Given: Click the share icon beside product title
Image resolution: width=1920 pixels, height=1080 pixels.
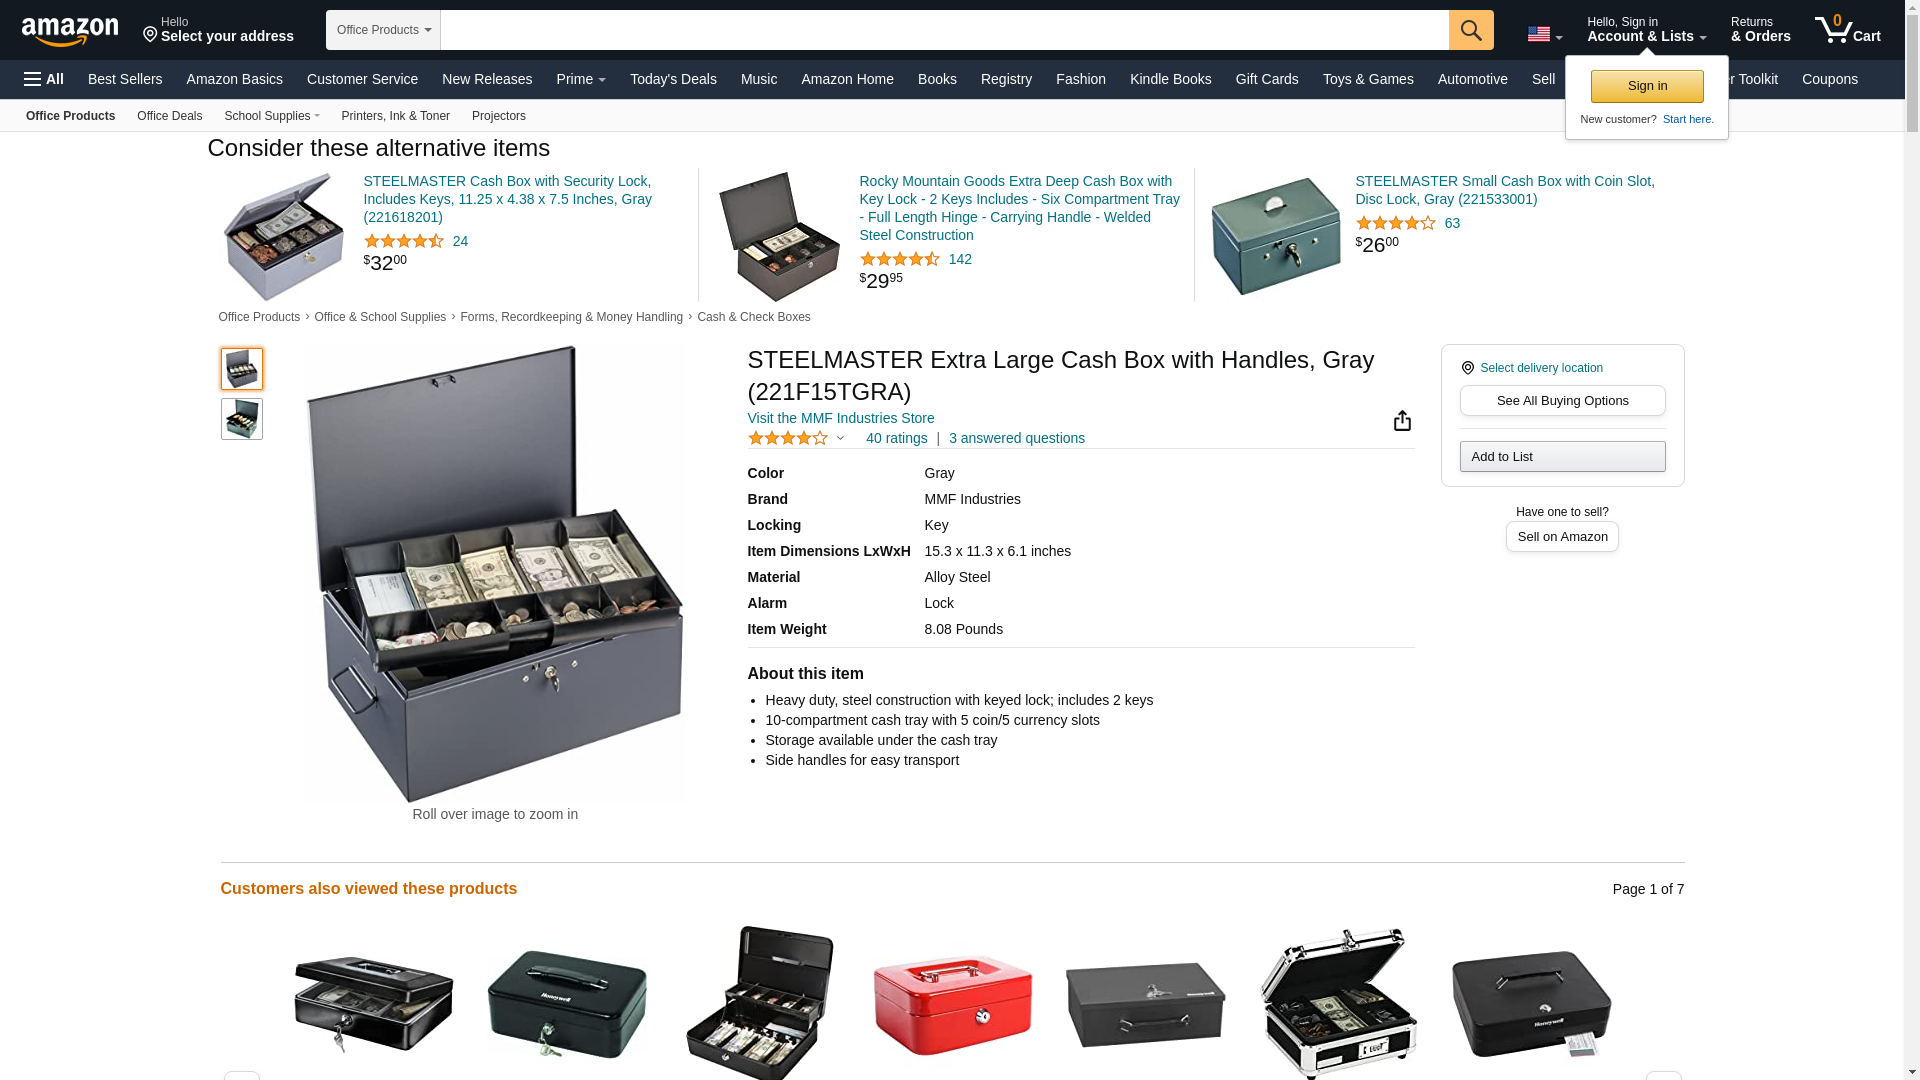Looking at the screenshot, I should (x=1402, y=420).
